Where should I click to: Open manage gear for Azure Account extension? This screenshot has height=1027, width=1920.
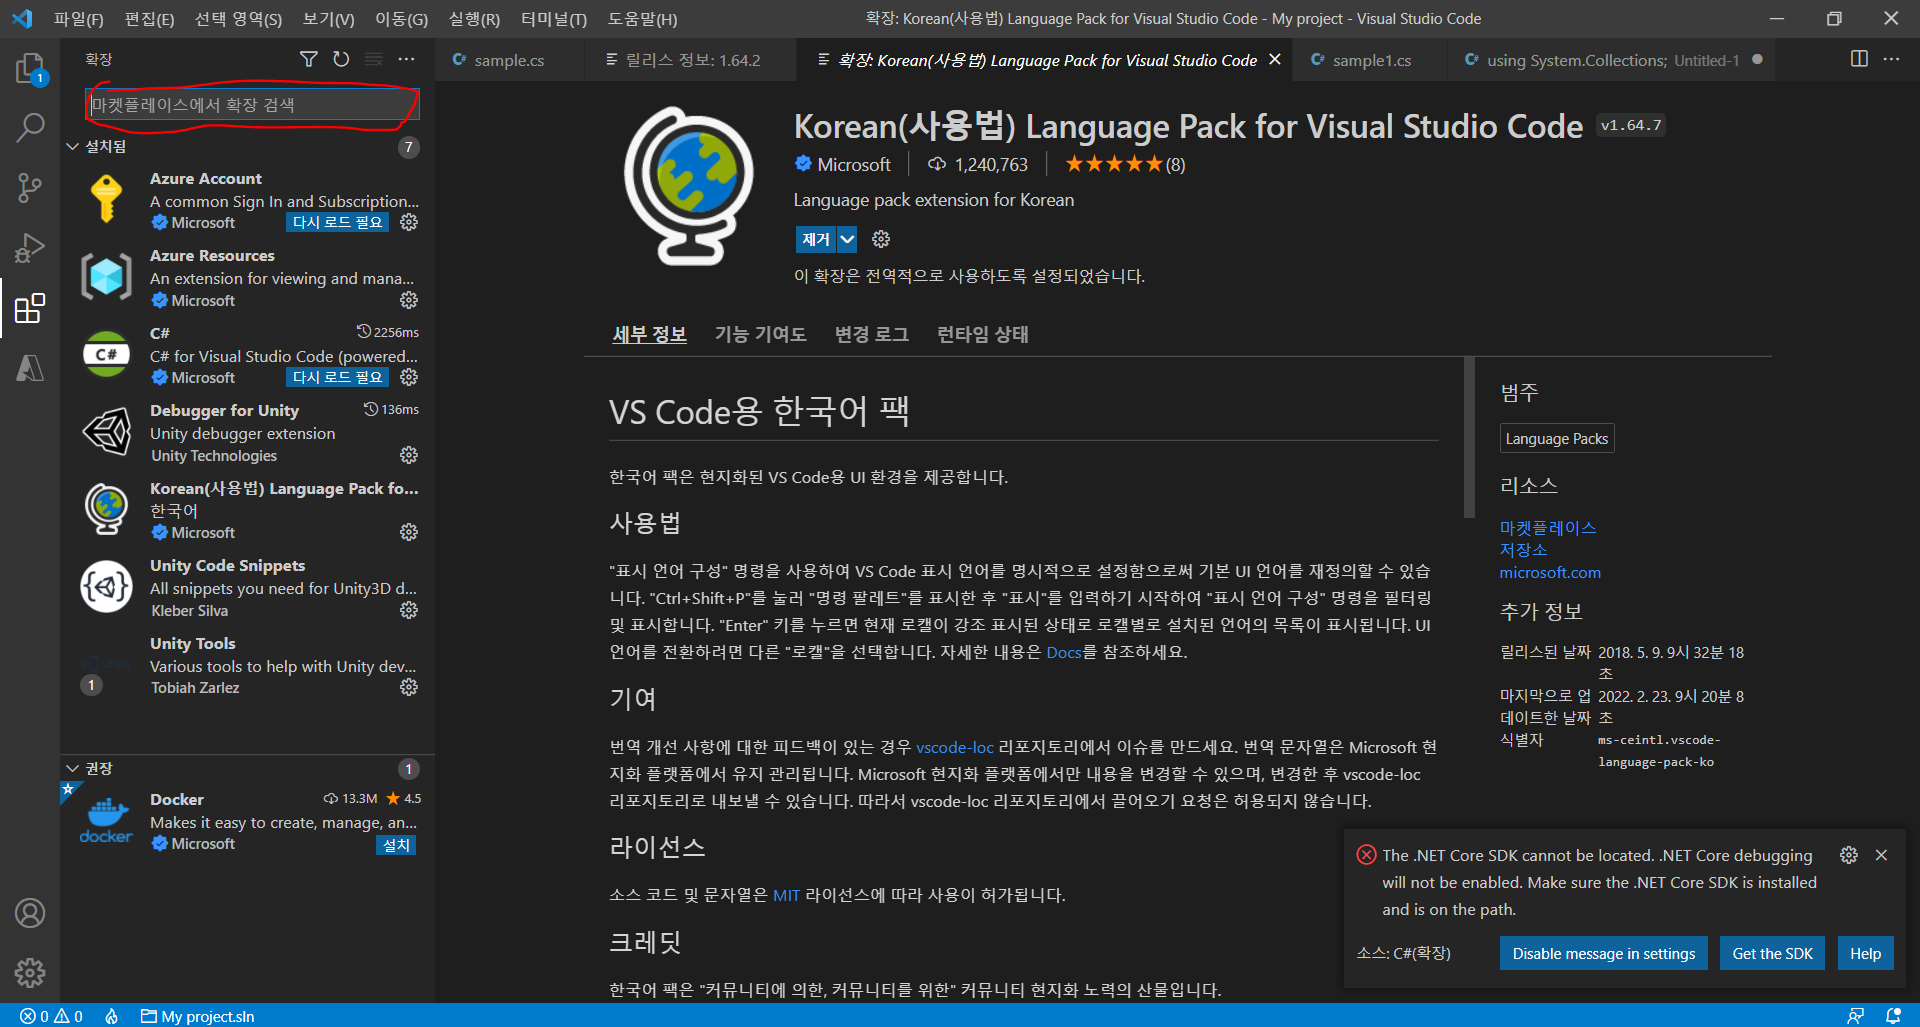409,222
